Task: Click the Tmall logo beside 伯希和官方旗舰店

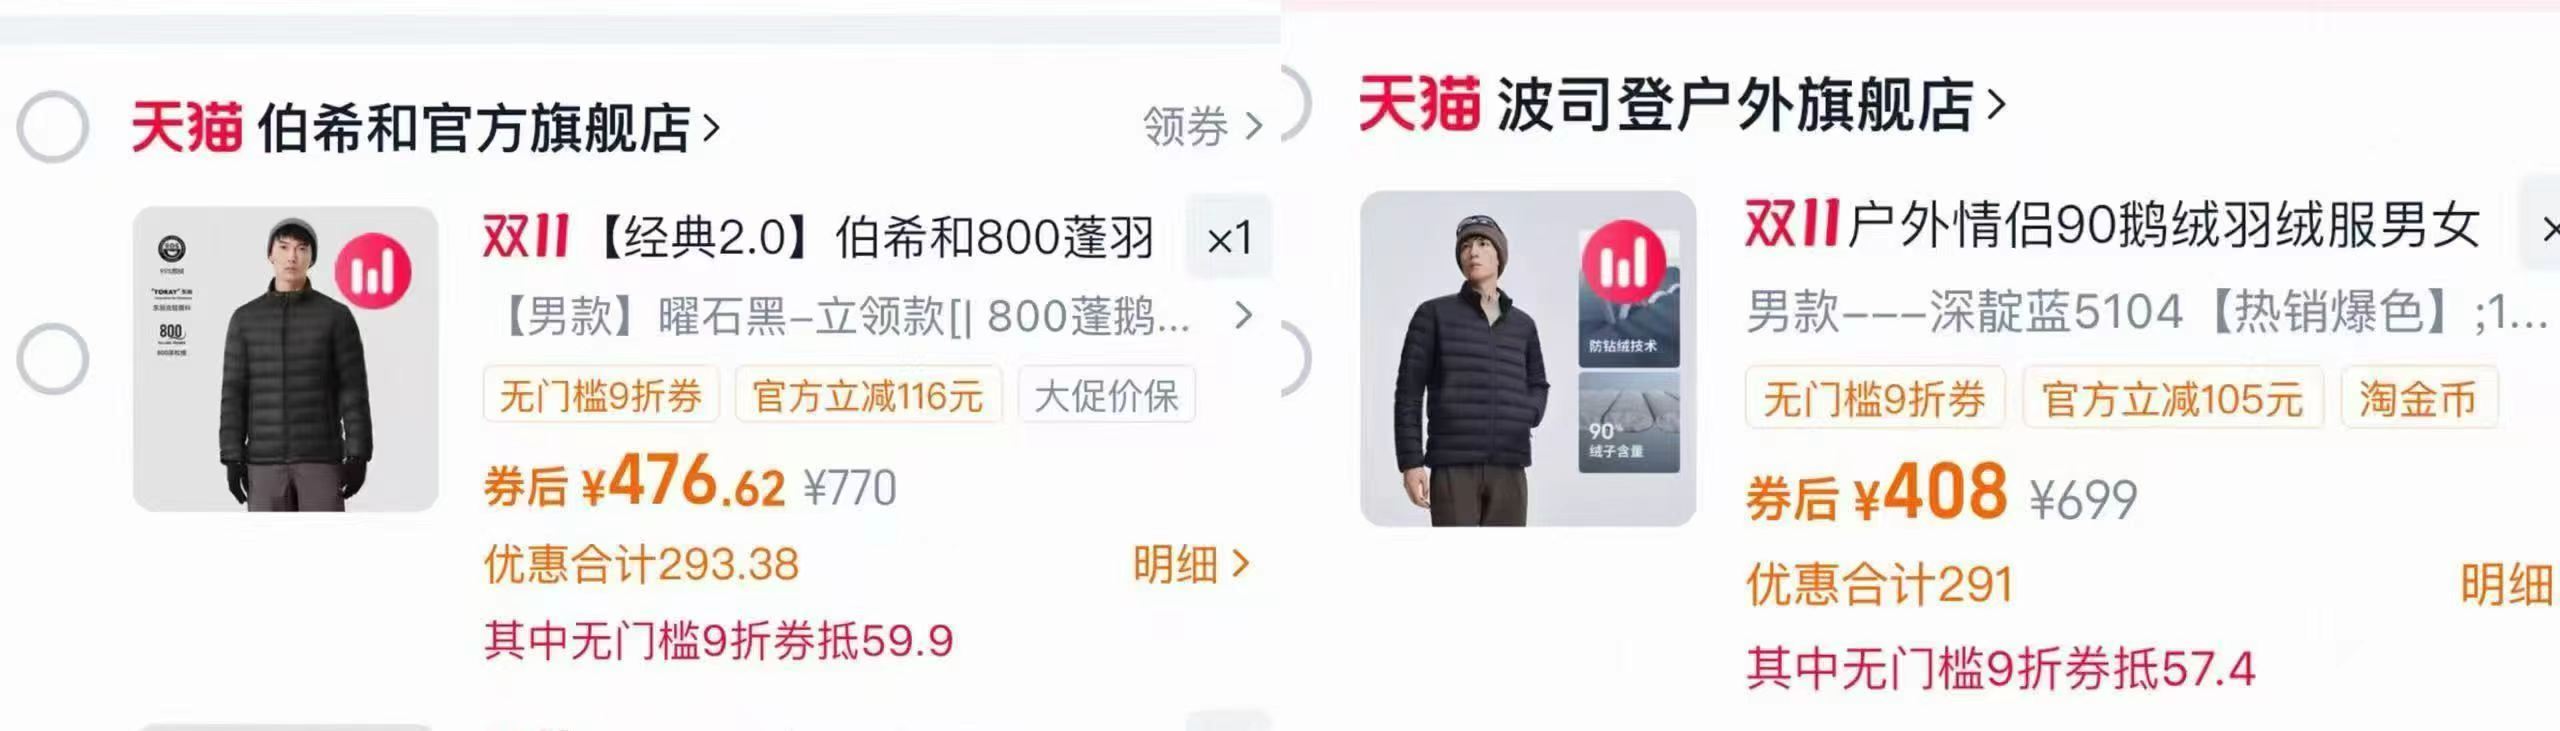Action: pos(187,127)
